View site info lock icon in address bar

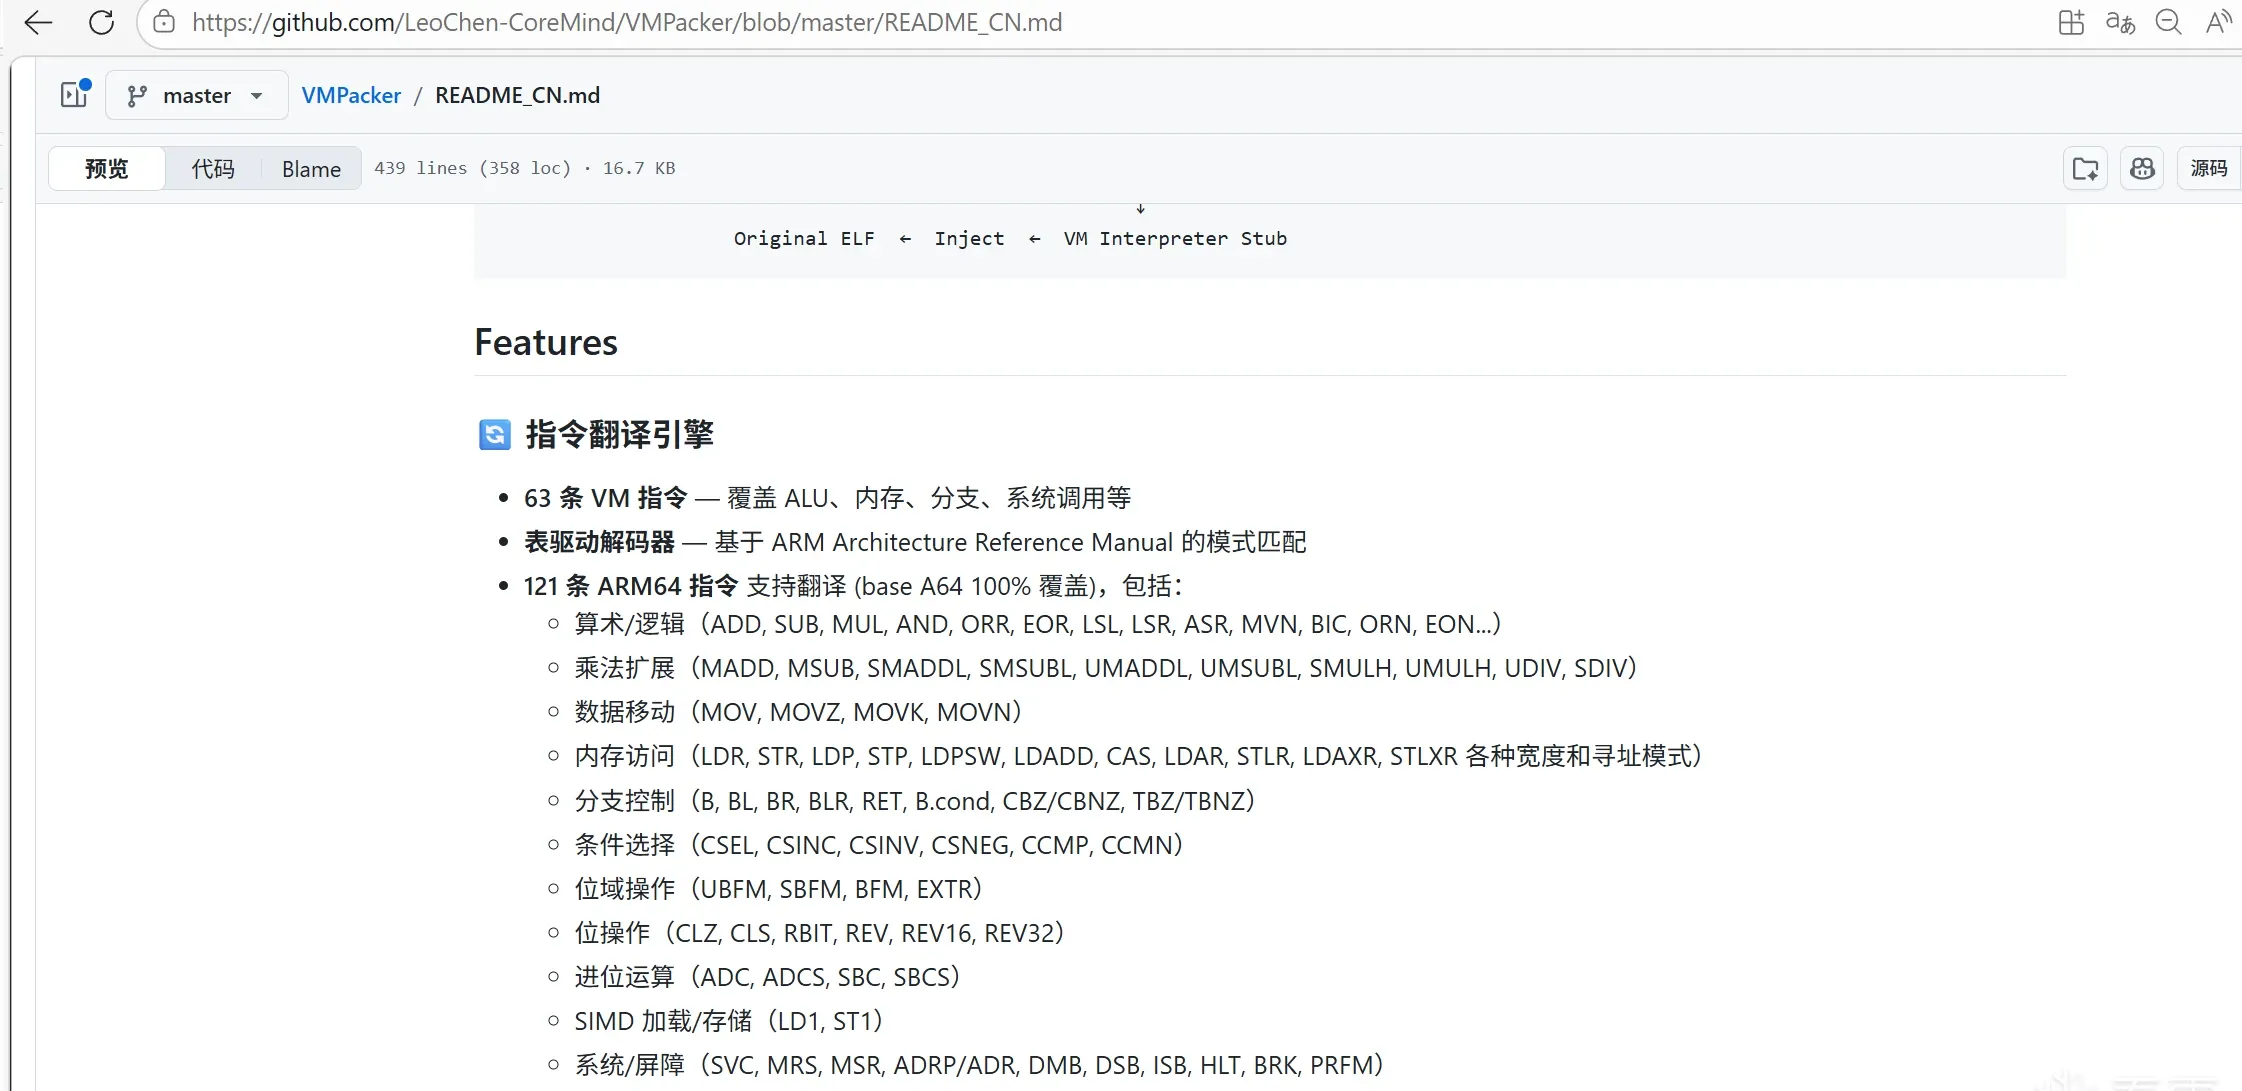coord(164,22)
